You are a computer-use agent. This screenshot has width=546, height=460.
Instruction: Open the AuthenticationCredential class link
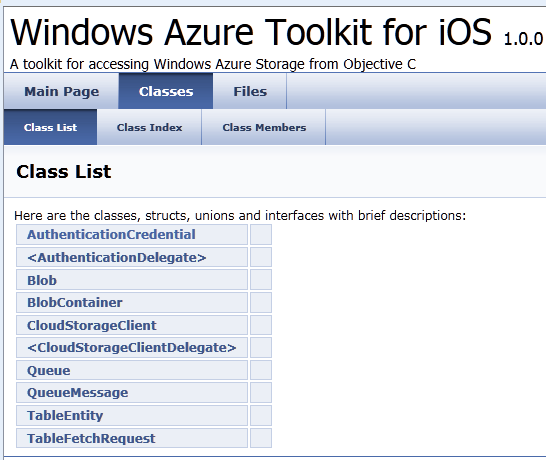click(x=111, y=234)
